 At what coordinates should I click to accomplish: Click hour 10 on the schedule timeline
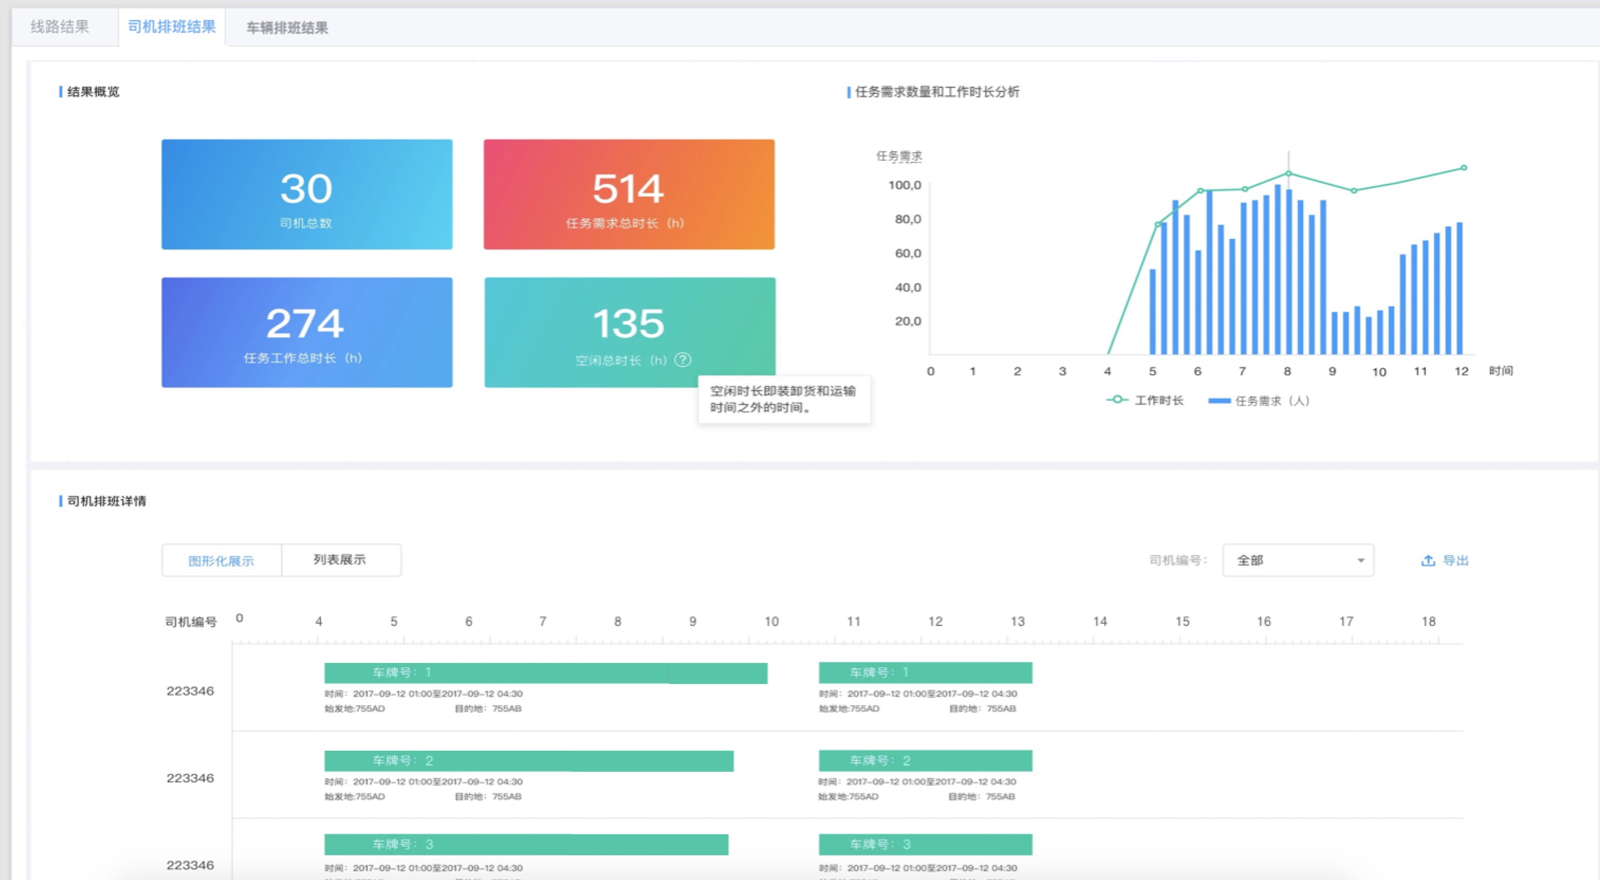[x=772, y=621]
